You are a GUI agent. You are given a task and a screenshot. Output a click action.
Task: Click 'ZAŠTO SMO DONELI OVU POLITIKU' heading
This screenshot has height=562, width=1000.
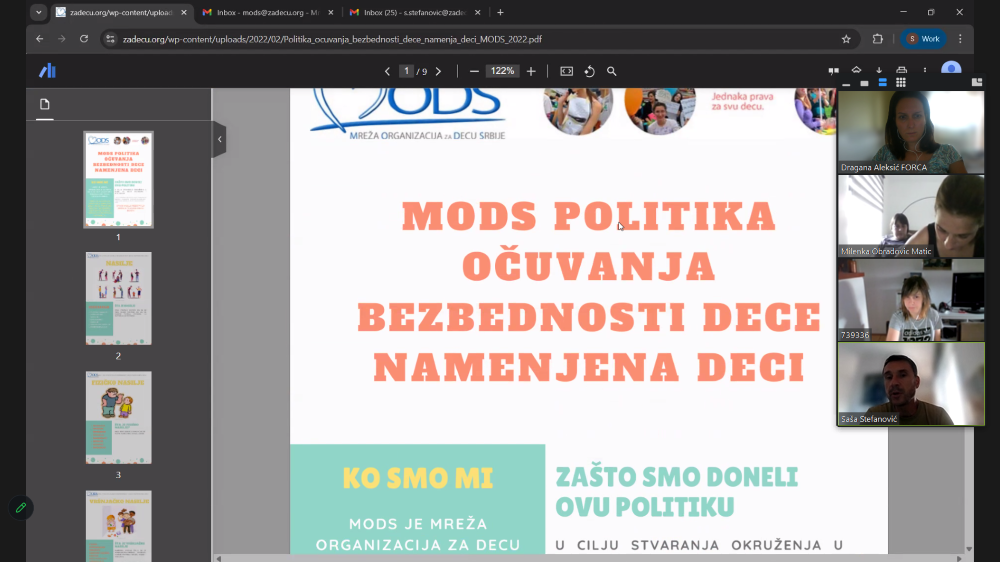click(677, 492)
